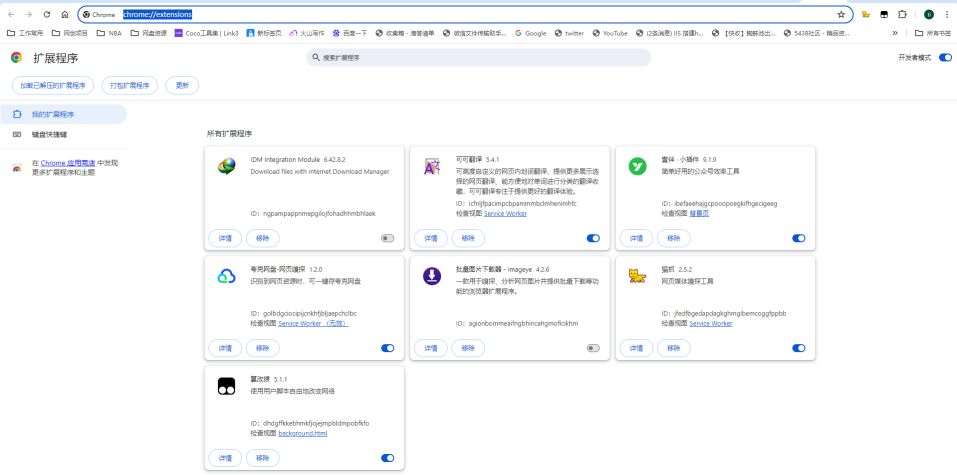Screen dimensions: 957x475
Task: Open the green profile avatar
Action: 928,14
